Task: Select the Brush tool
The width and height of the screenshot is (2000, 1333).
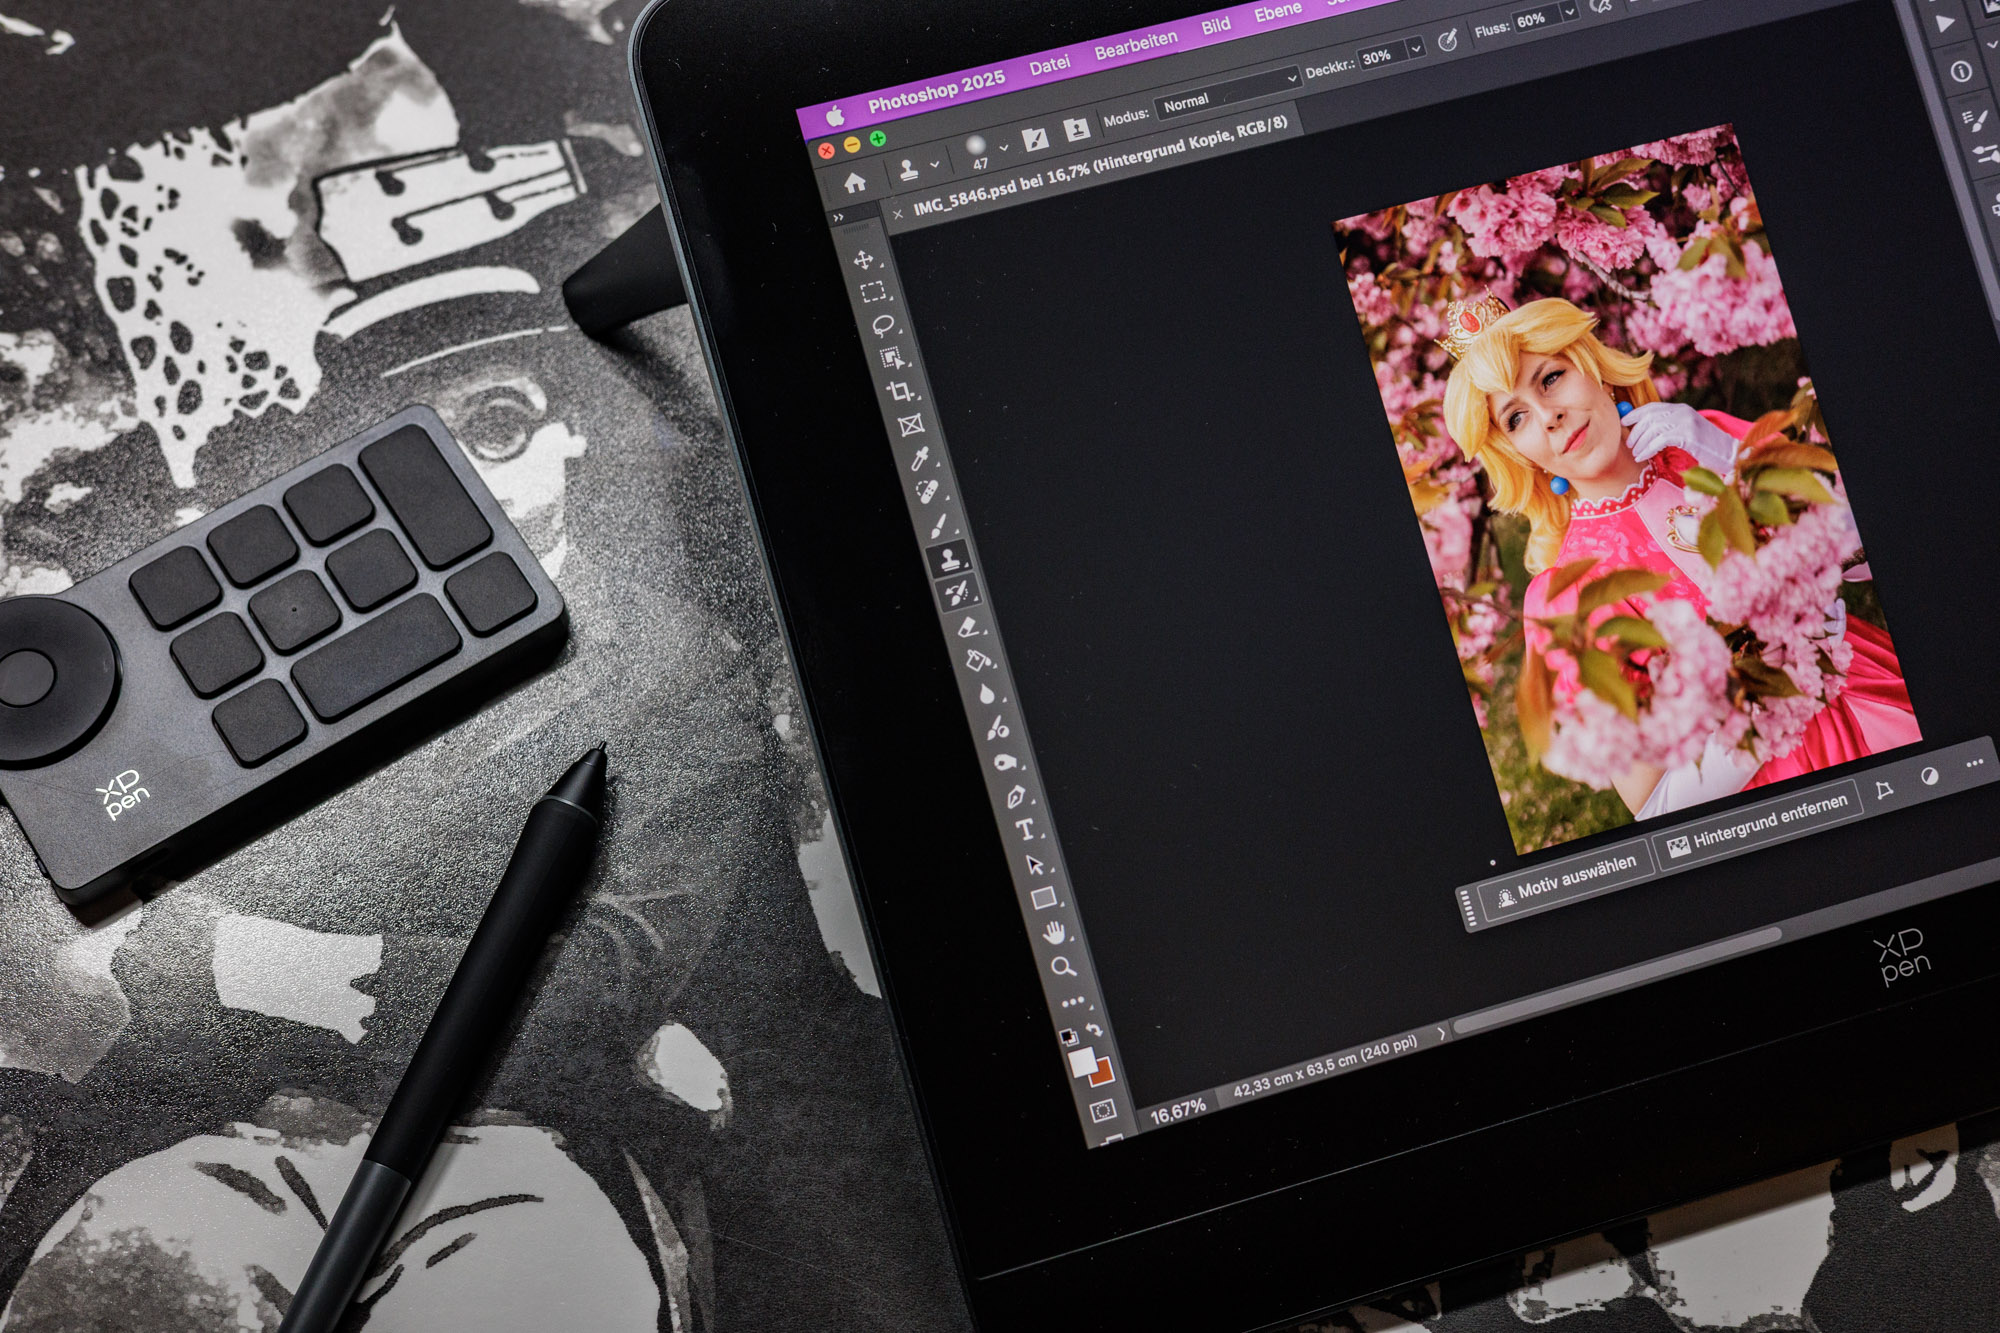Action: click(x=939, y=525)
